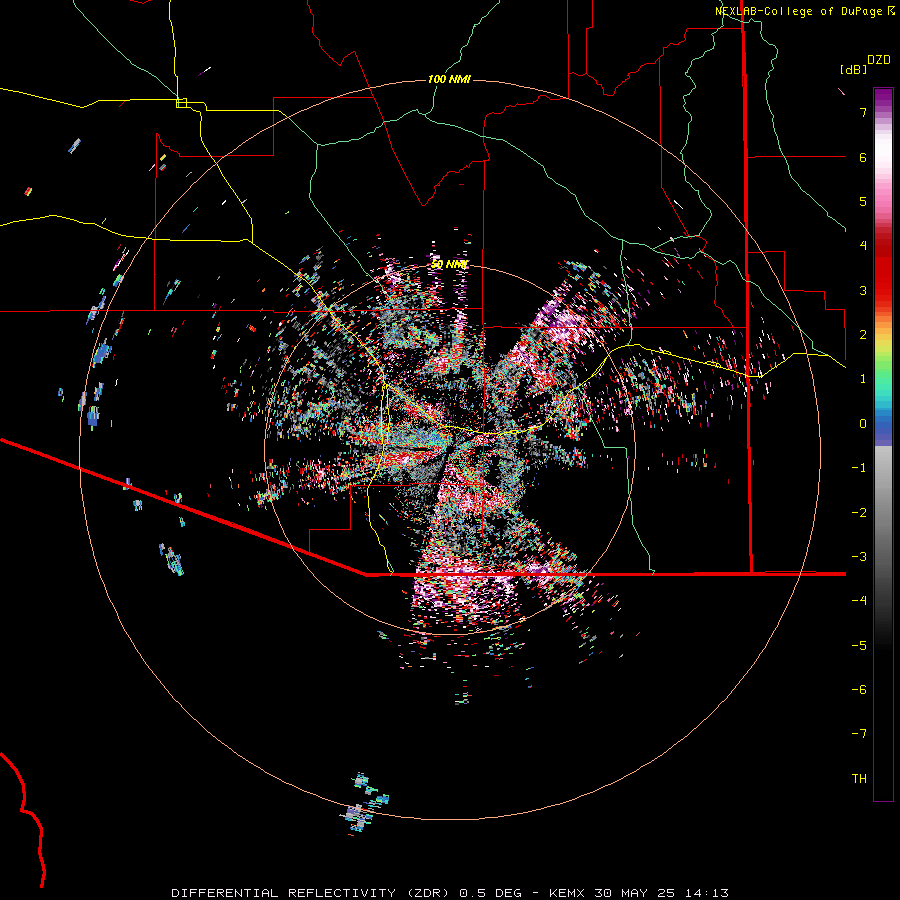Image resolution: width=900 pixels, height=900 pixels.
Task: Click the scale value 3 label
Action: [863, 290]
